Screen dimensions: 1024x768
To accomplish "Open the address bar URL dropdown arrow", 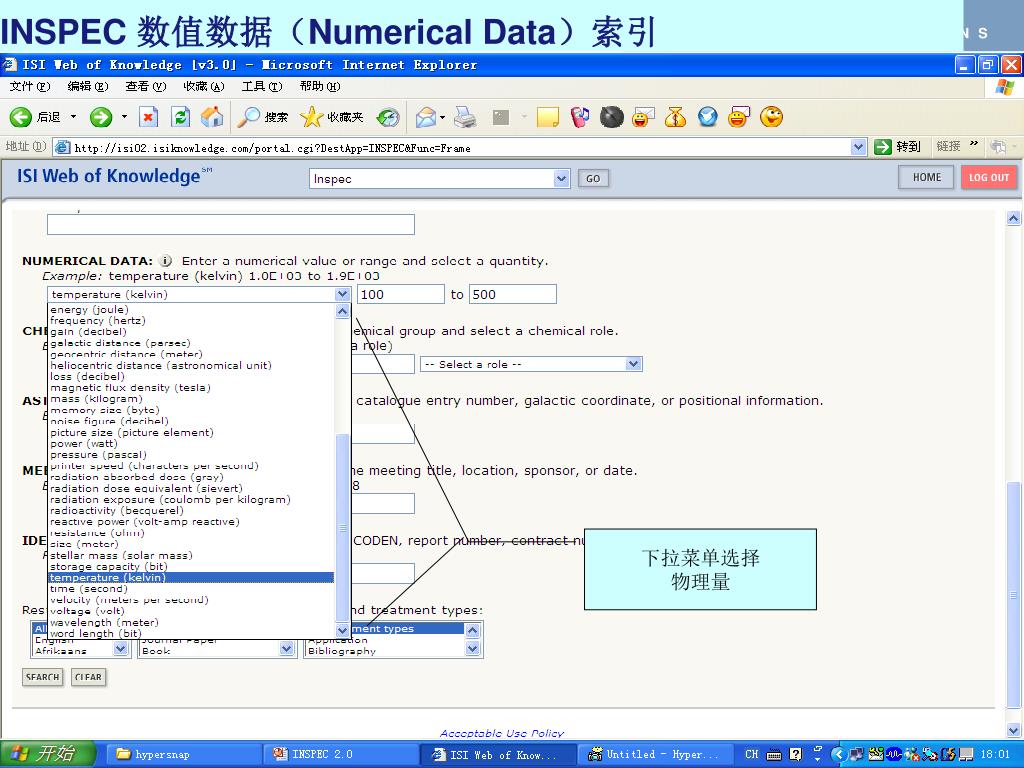I will 859,148.
